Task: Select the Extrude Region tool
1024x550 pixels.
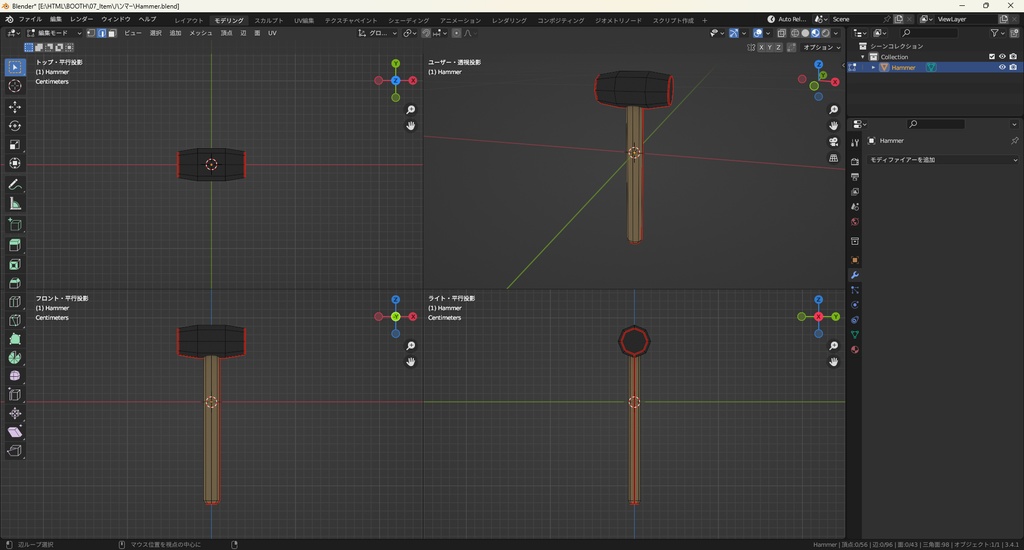Action: (15, 245)
